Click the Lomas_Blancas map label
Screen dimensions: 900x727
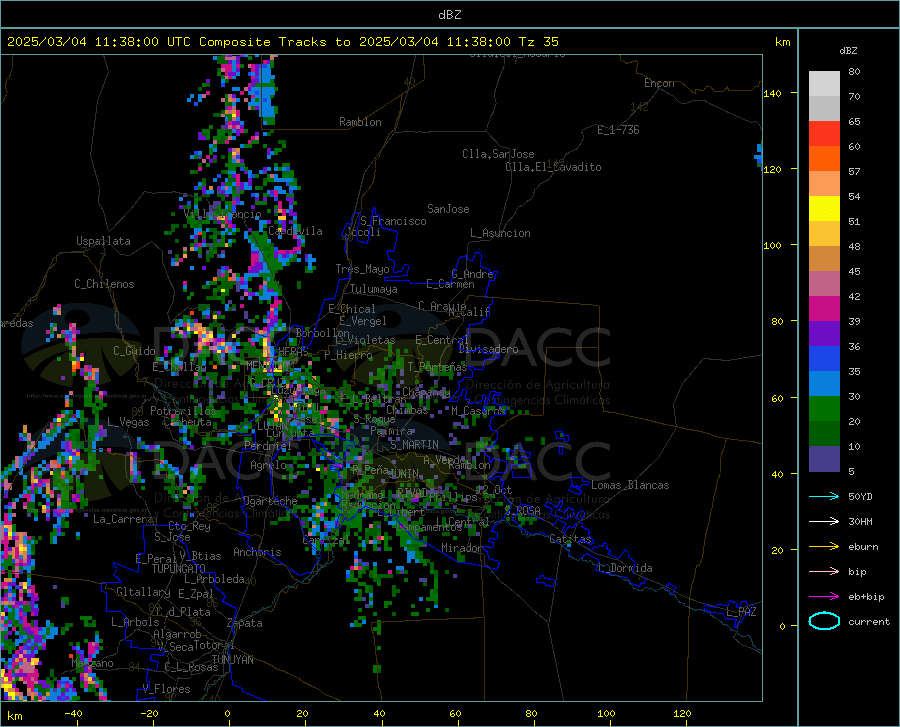[x=630, y=485]
